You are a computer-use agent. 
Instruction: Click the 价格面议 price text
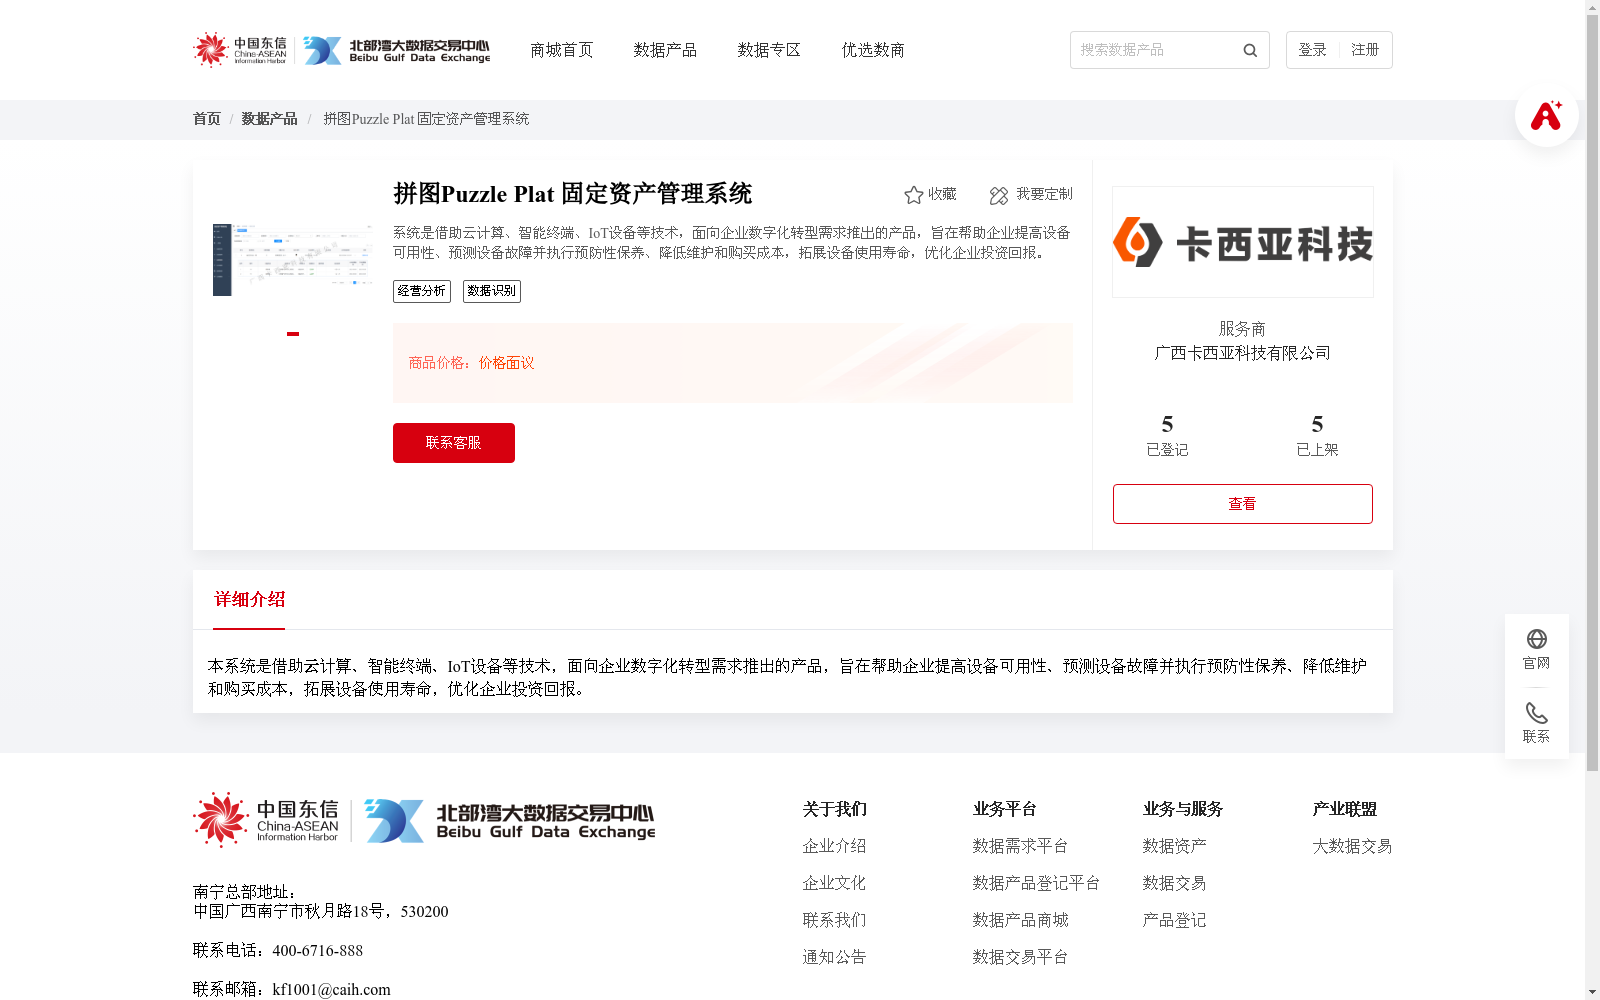point(507,363)
